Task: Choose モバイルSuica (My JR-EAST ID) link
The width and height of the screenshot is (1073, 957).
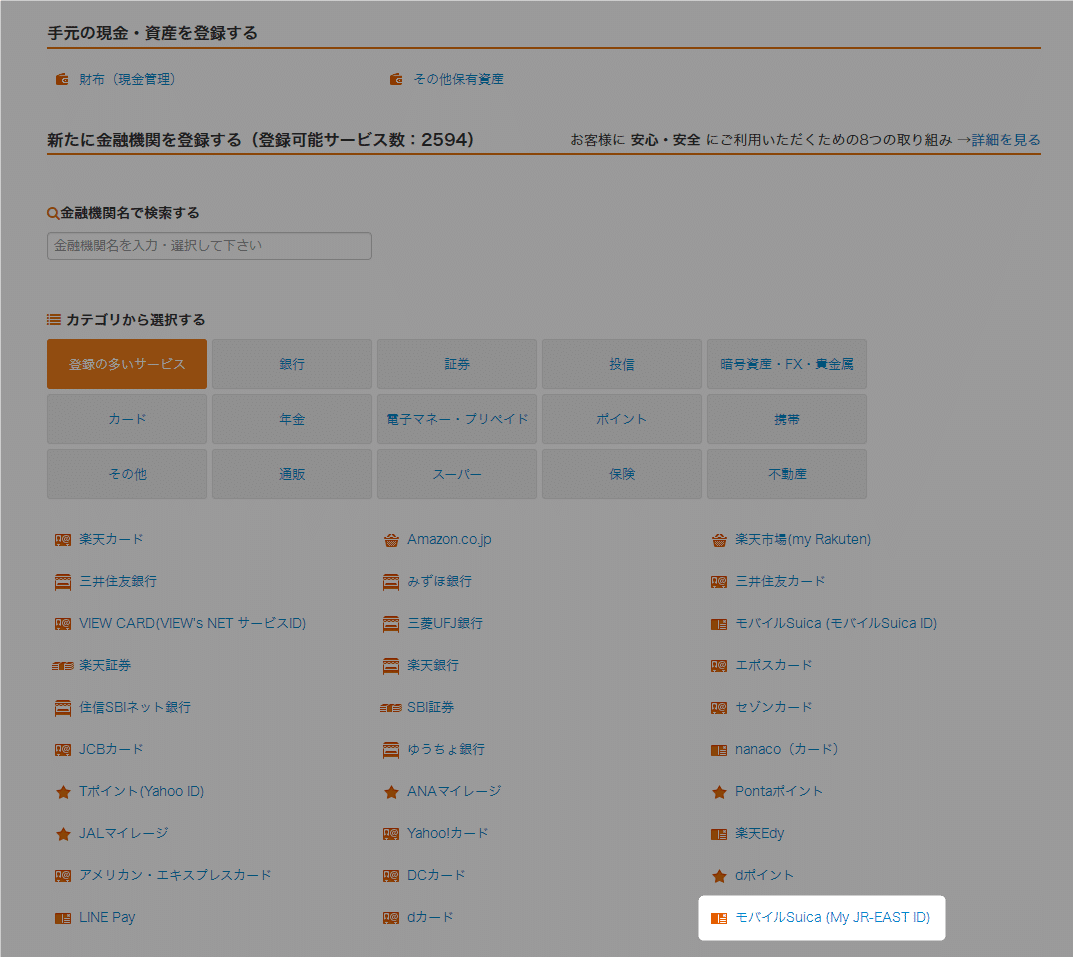Action: (832, 917)
